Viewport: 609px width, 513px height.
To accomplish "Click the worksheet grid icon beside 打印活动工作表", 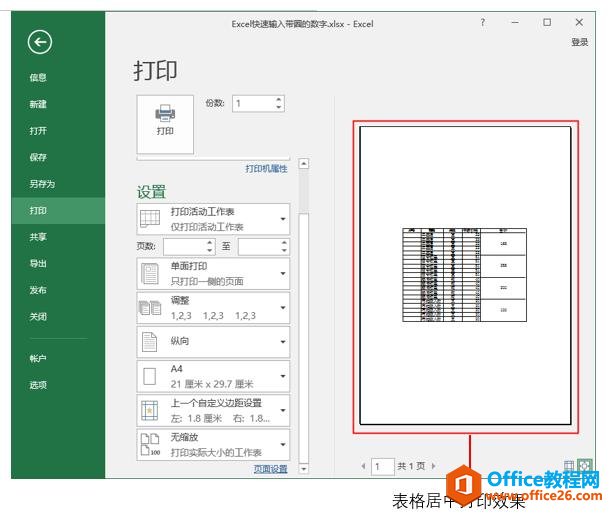I will [150, 219].
